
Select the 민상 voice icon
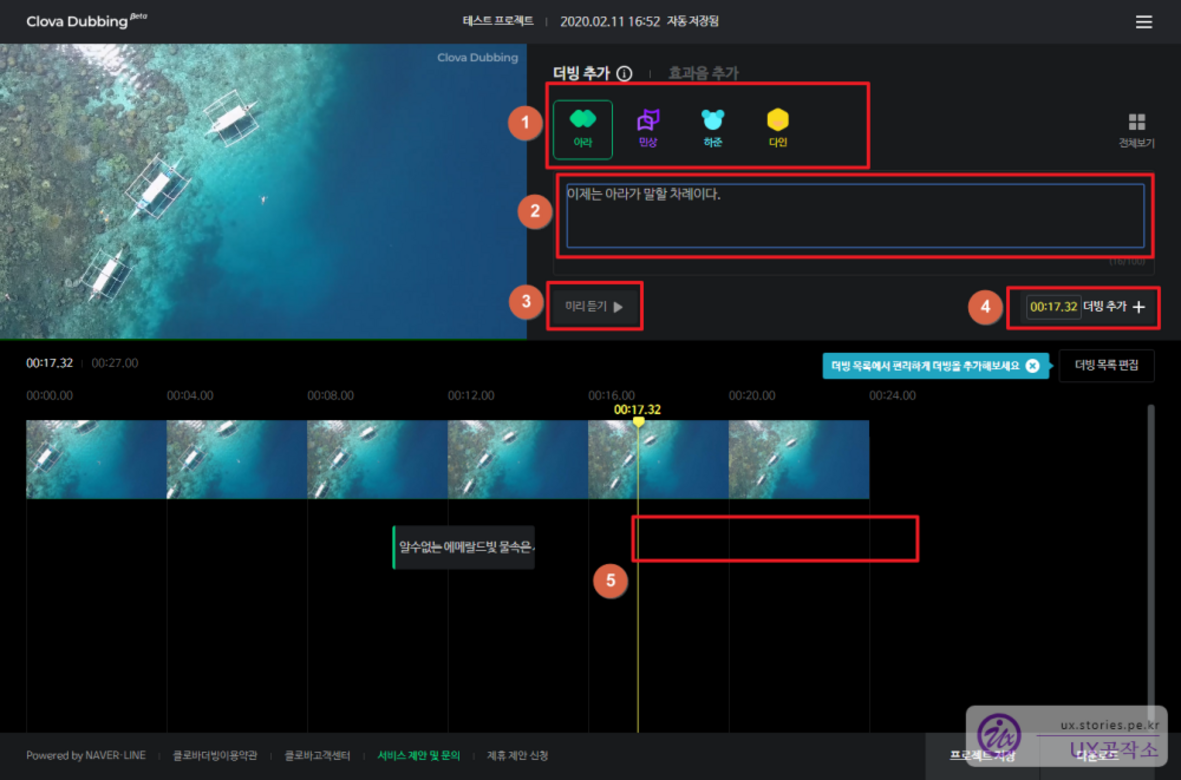click(x=648, y=128)
